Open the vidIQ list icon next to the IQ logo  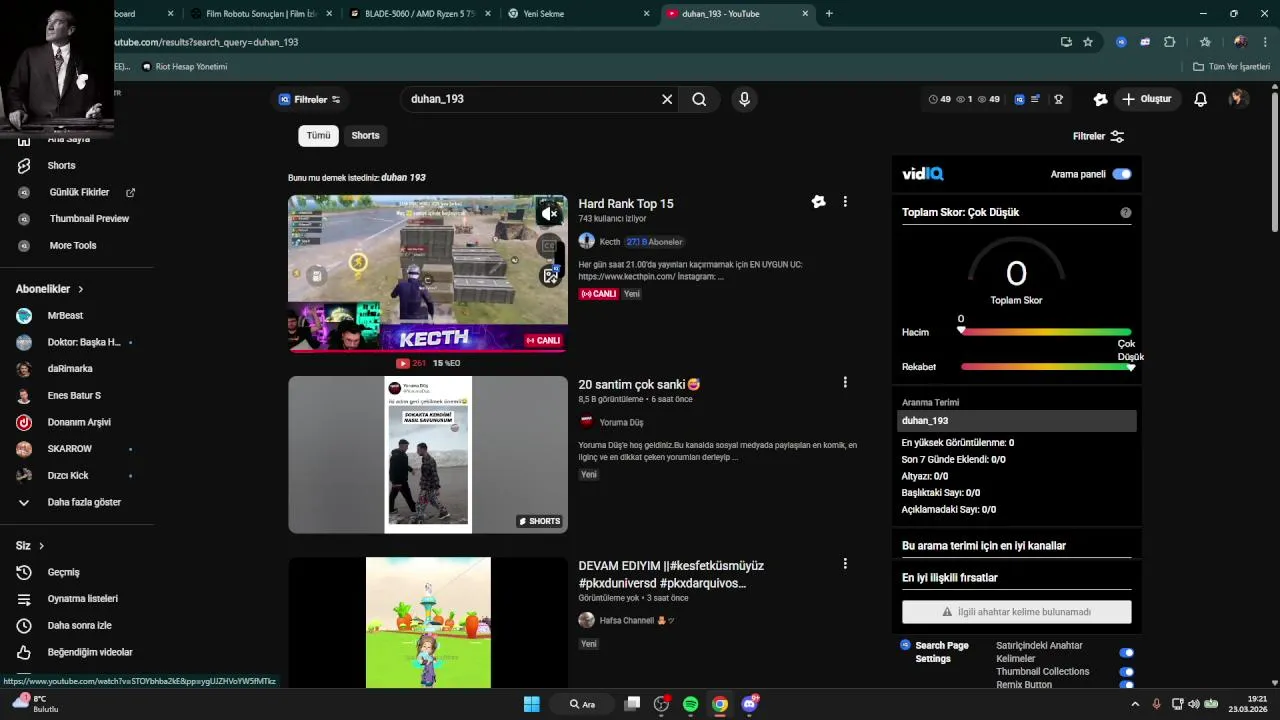[x=1035, y=99]
